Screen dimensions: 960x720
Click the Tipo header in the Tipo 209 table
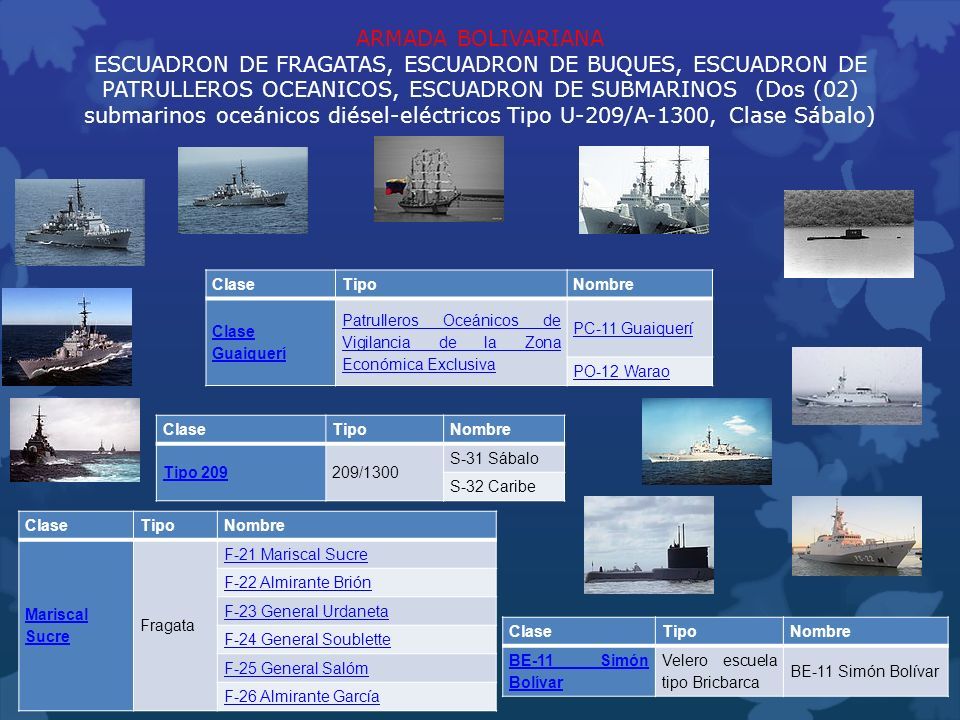click(x=384, y=429)
